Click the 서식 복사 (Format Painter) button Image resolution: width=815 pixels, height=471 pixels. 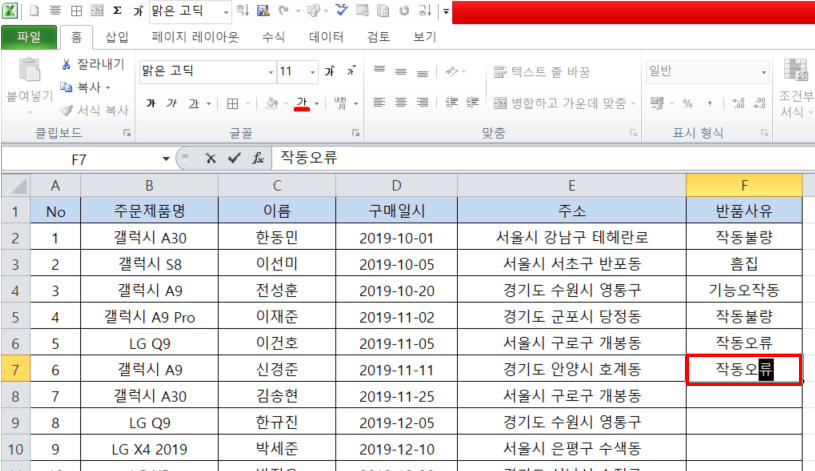point(95,110)
